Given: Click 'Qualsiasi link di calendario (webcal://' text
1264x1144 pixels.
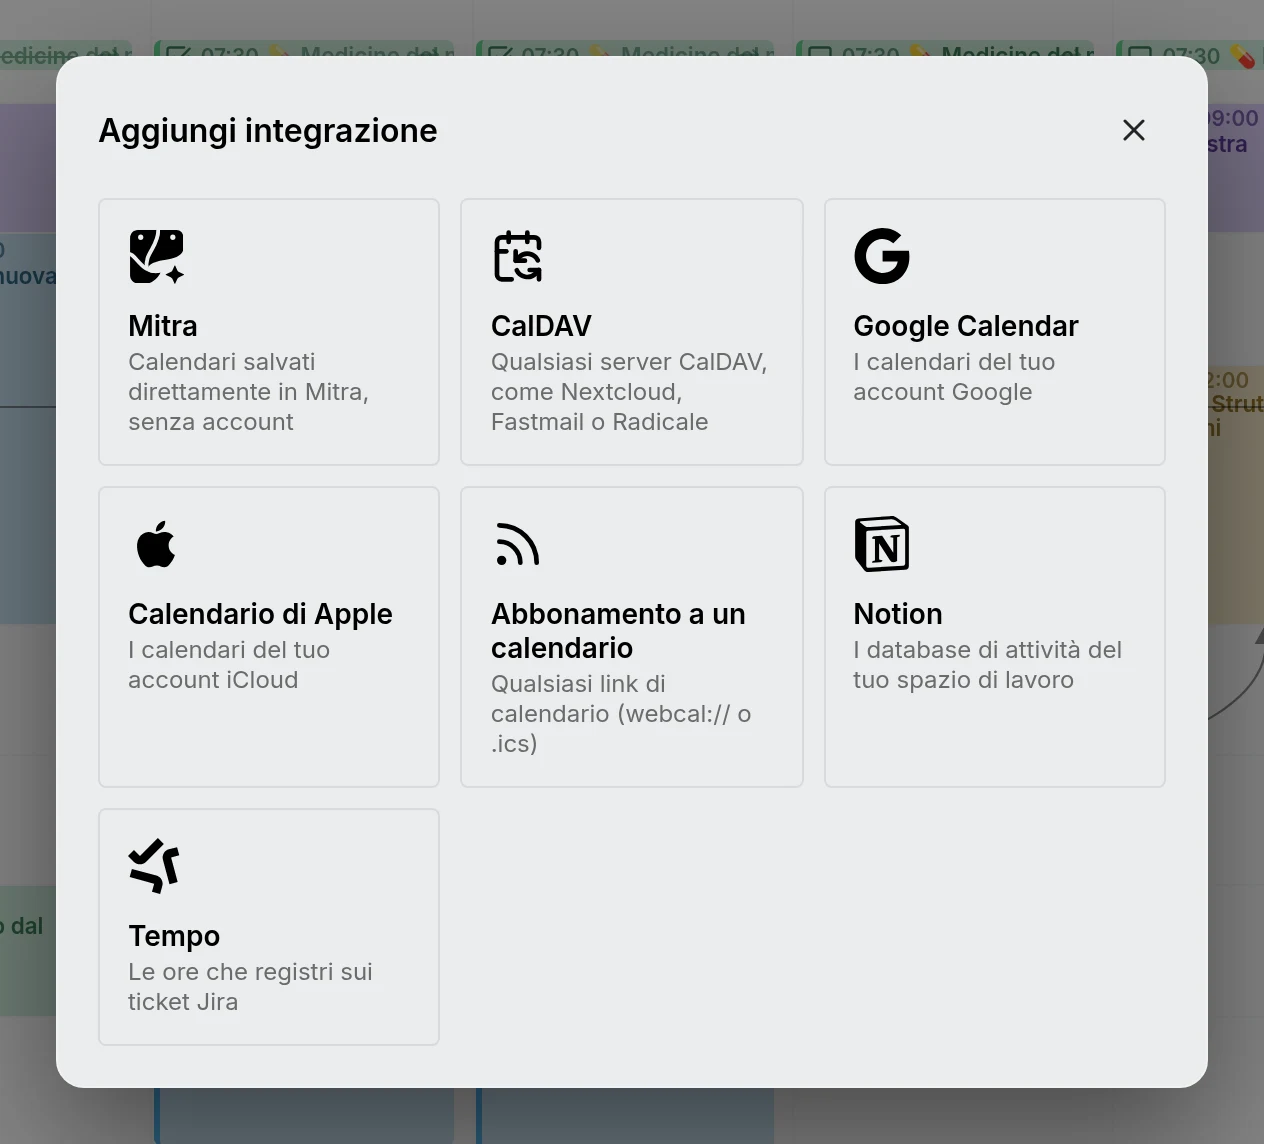Looking at the screenshot, I should [621, 714].
